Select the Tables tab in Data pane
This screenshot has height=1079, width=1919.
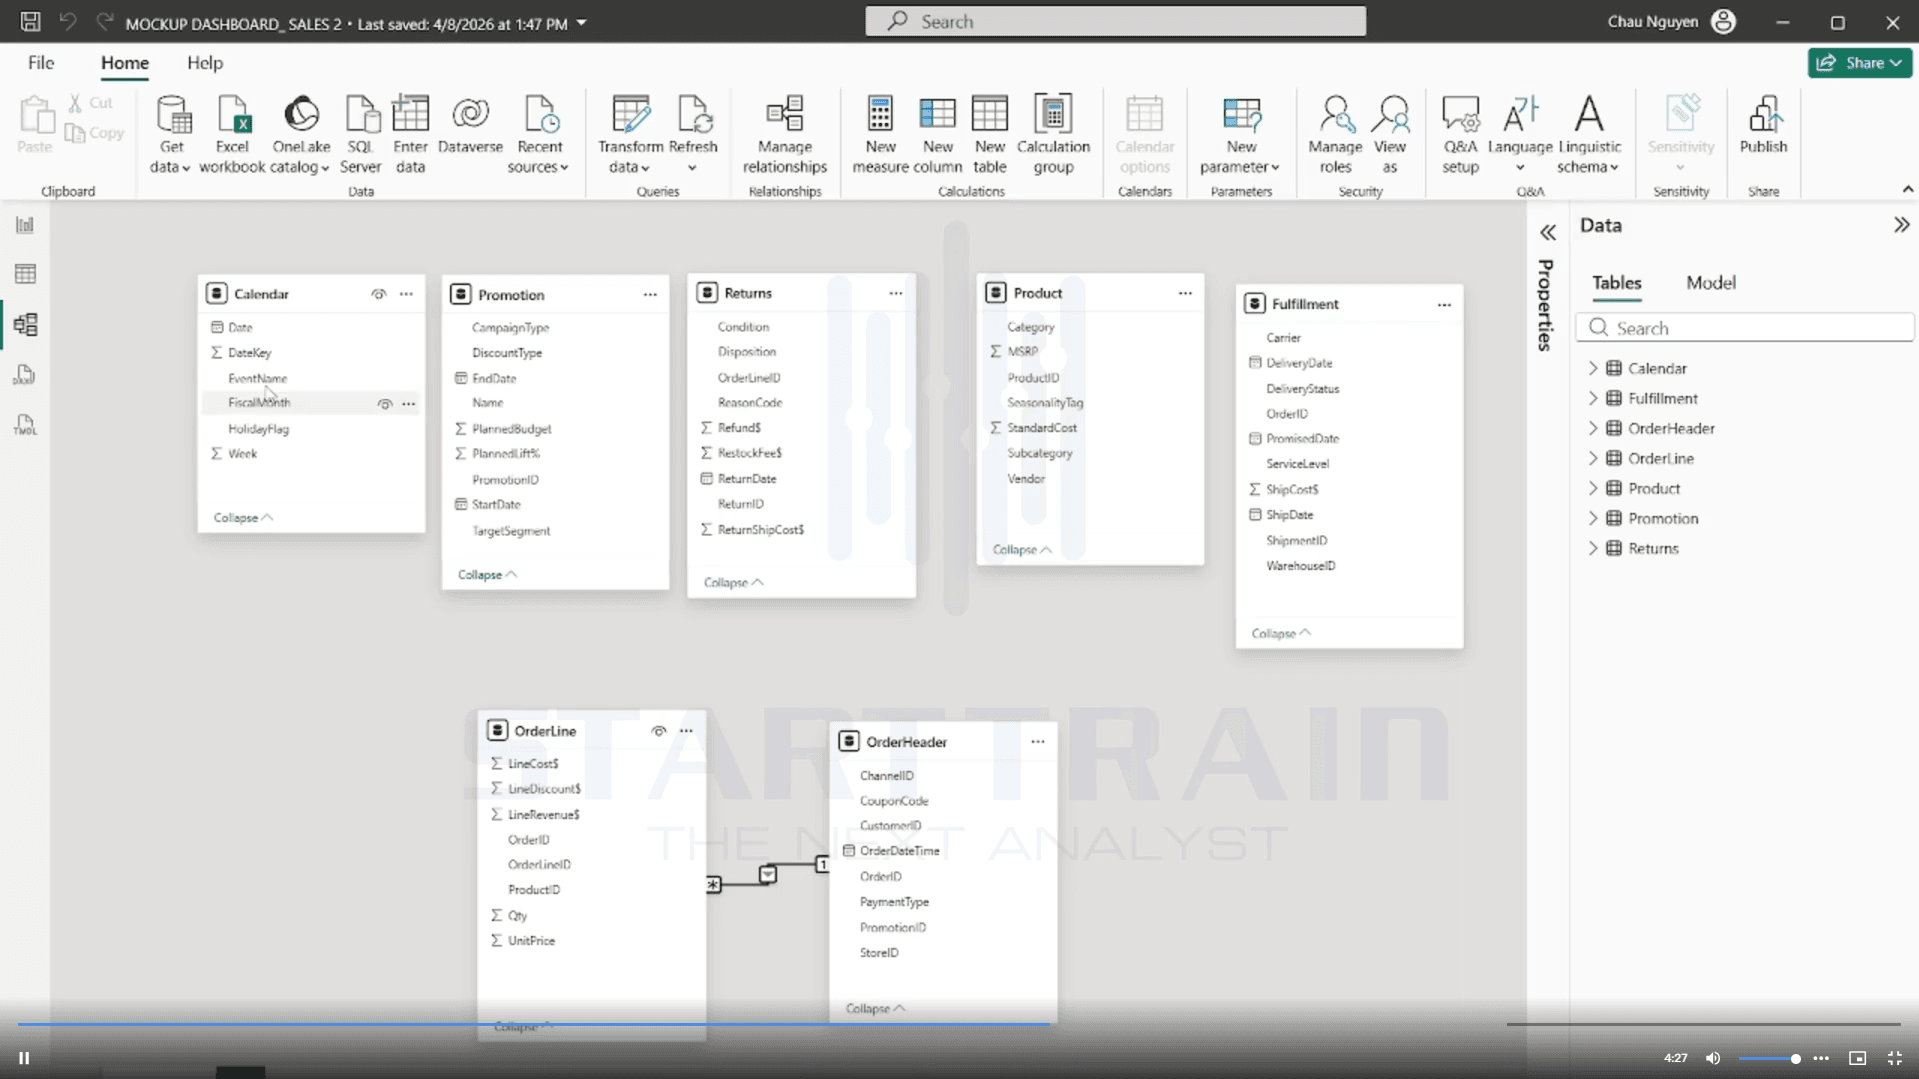[x=1616, y=283]
